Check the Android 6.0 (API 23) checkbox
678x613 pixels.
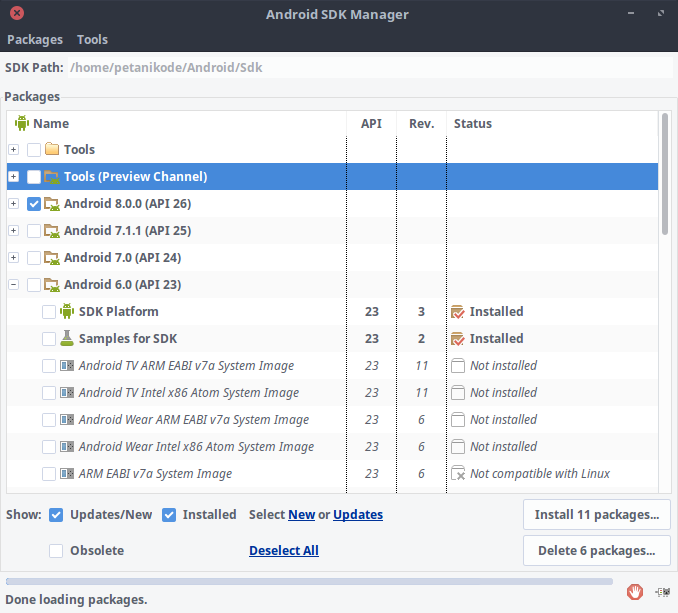click(x=34, y=284)
